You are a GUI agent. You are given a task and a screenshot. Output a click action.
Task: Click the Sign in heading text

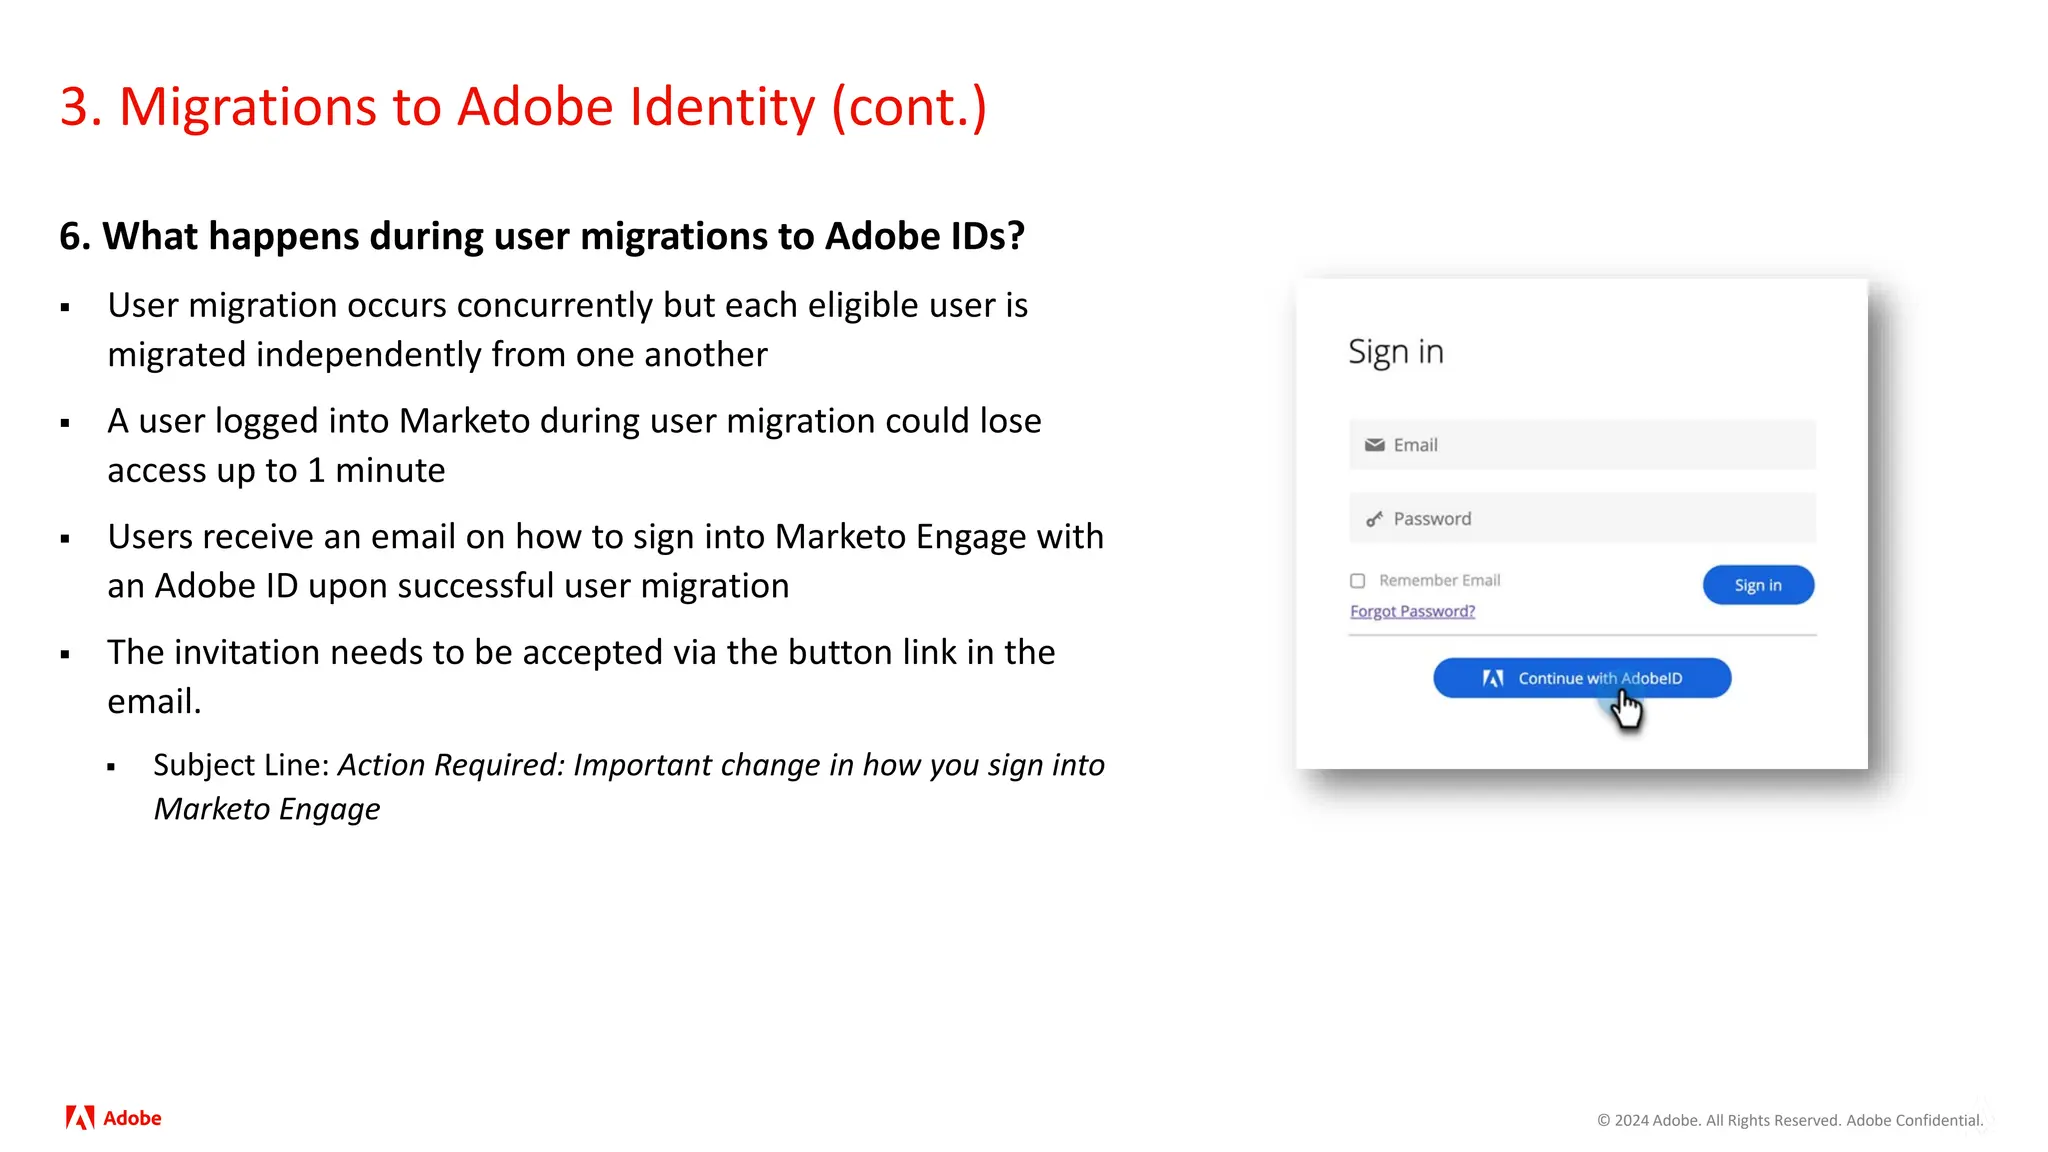(1396, 352)
